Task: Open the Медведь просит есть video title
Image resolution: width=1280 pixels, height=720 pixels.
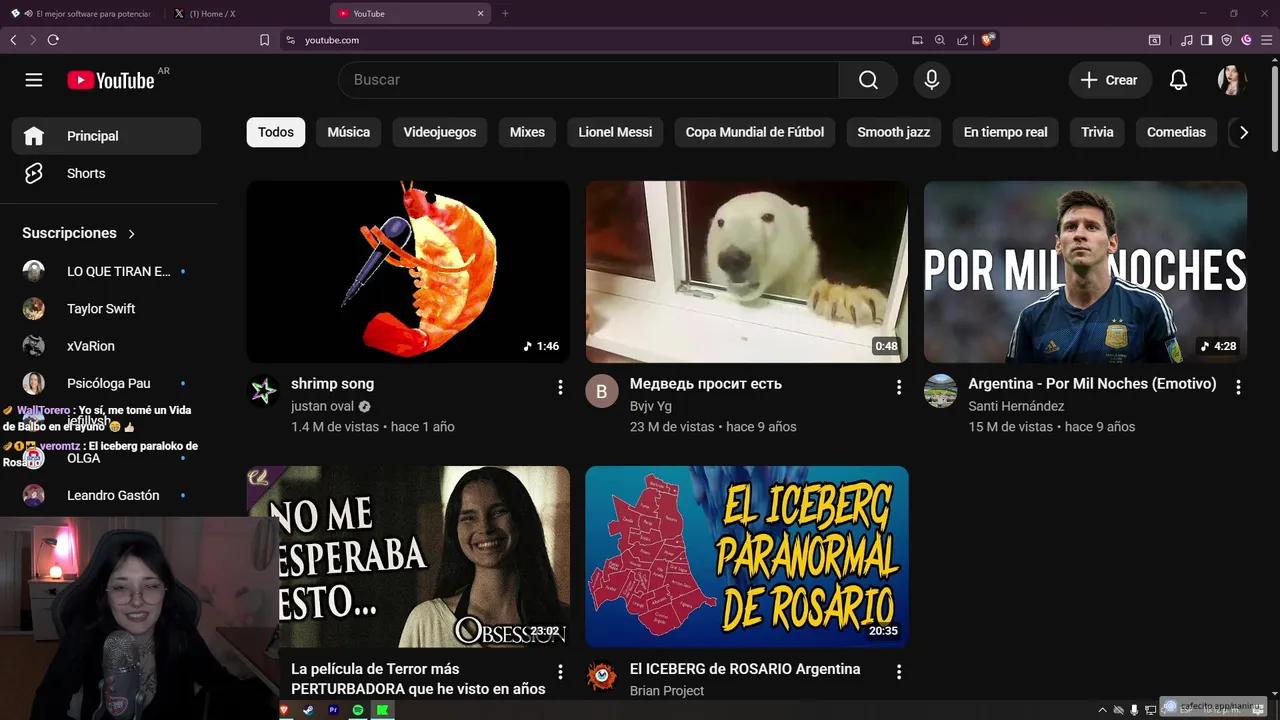Action: 706,384
